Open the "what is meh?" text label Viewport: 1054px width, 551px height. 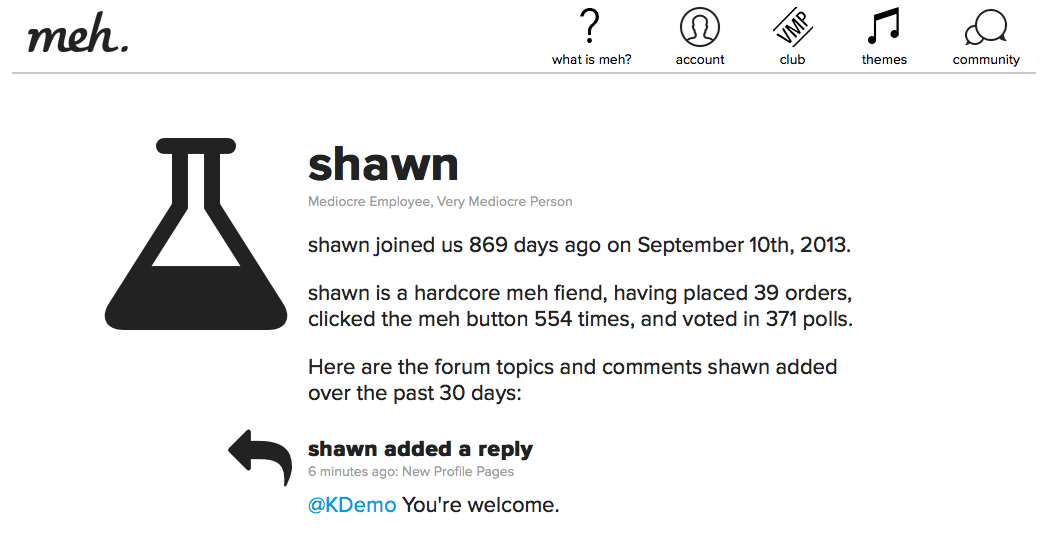[x=592, y=60]
